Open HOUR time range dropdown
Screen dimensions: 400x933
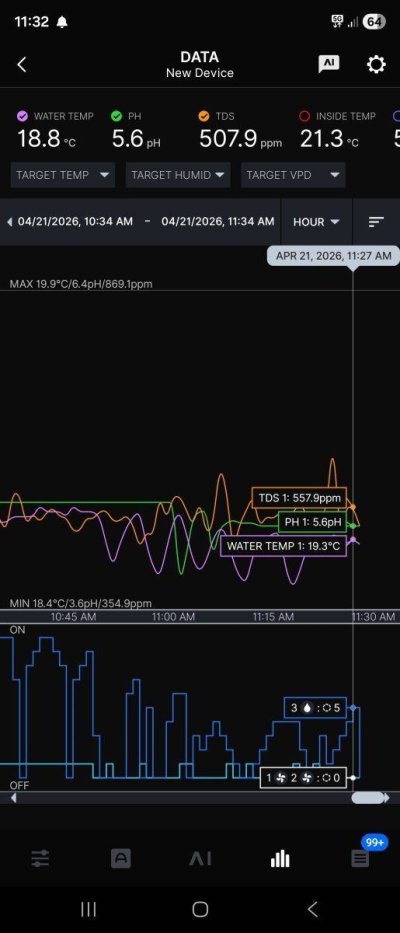coord(316,221)
